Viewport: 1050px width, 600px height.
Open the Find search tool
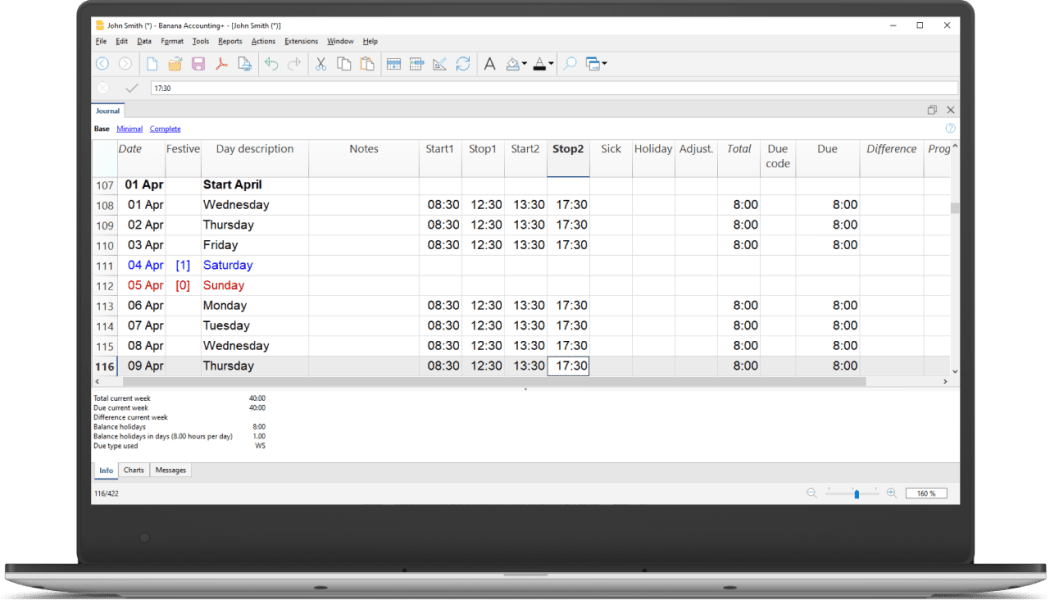coord(569,63)
